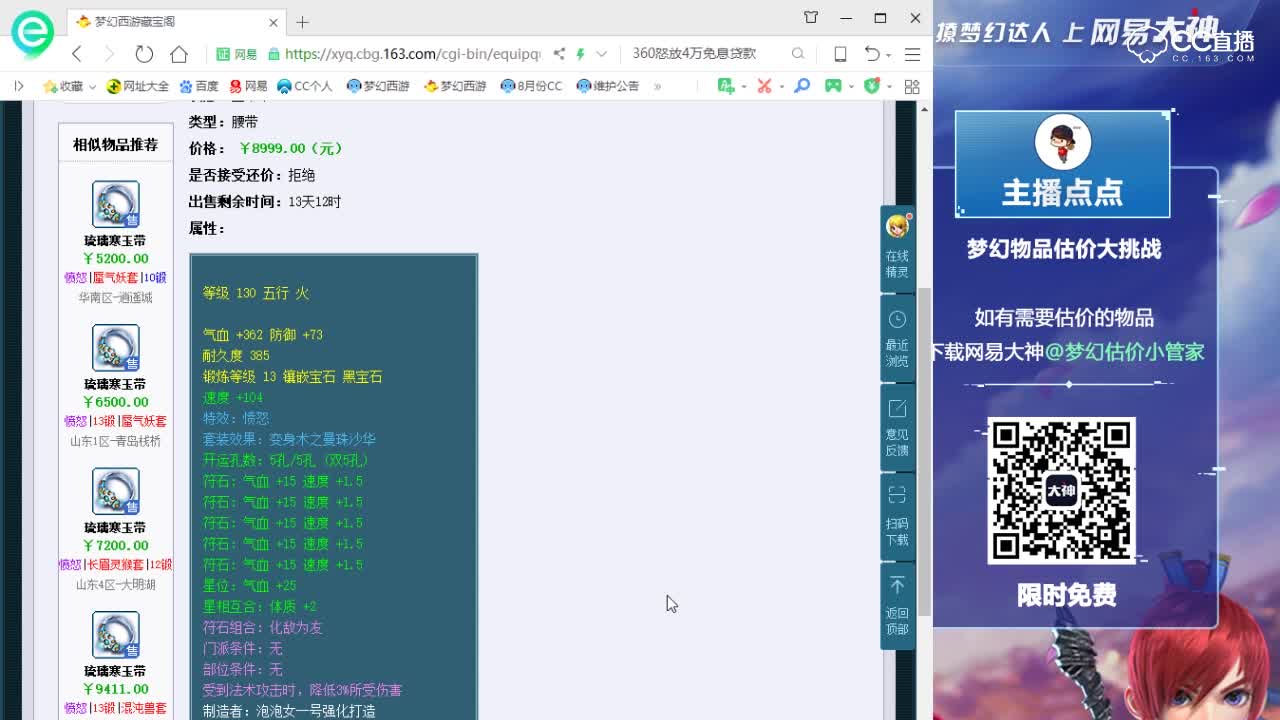This screenshot has height=720, width=1280.
Task: Open the dropdown beside the scissors icon
Action: coord(780,87)
